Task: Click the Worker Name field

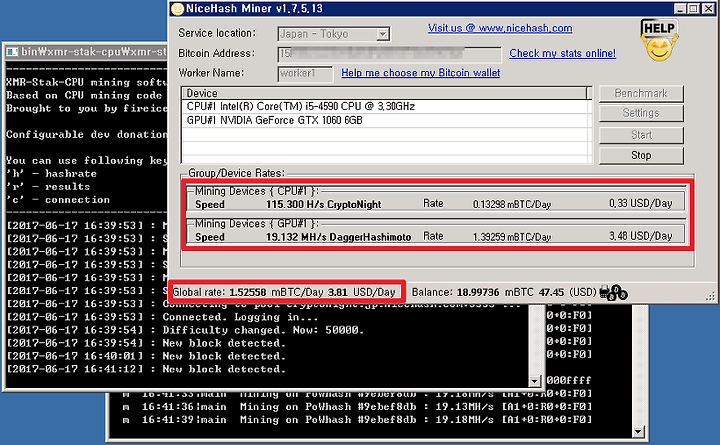Action: (305, 73)
